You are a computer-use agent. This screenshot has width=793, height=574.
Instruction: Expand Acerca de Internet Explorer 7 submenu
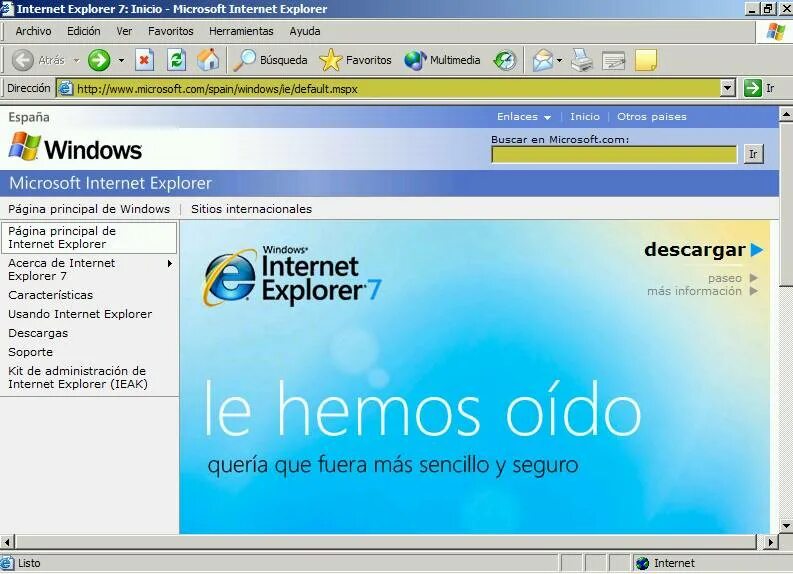(170, 263)
